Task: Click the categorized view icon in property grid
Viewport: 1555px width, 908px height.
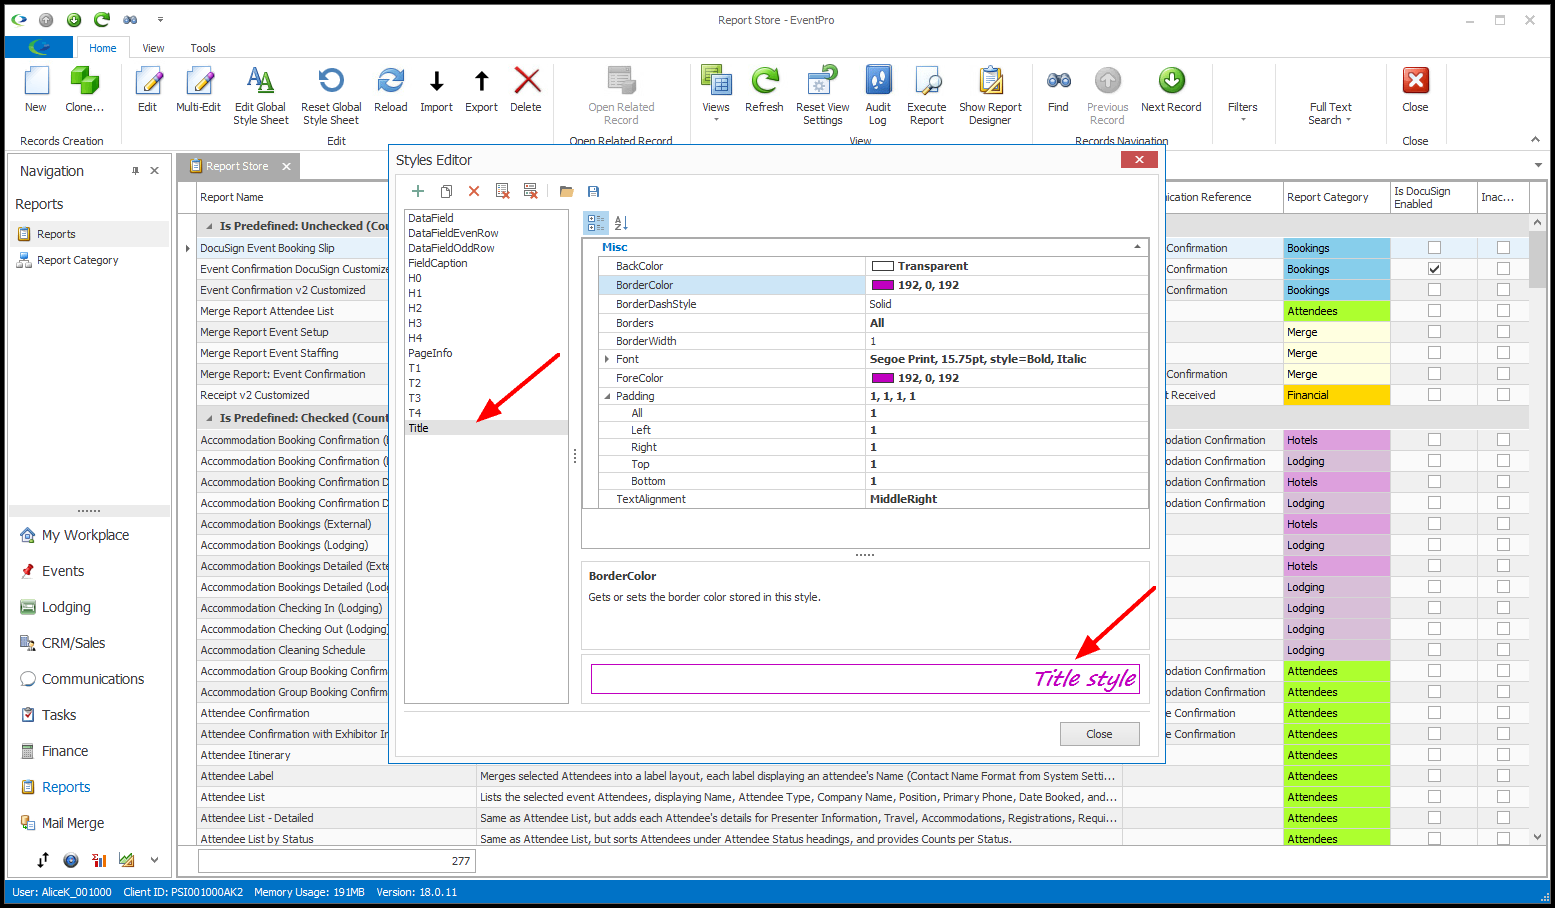Action: (x=596, y=223)
